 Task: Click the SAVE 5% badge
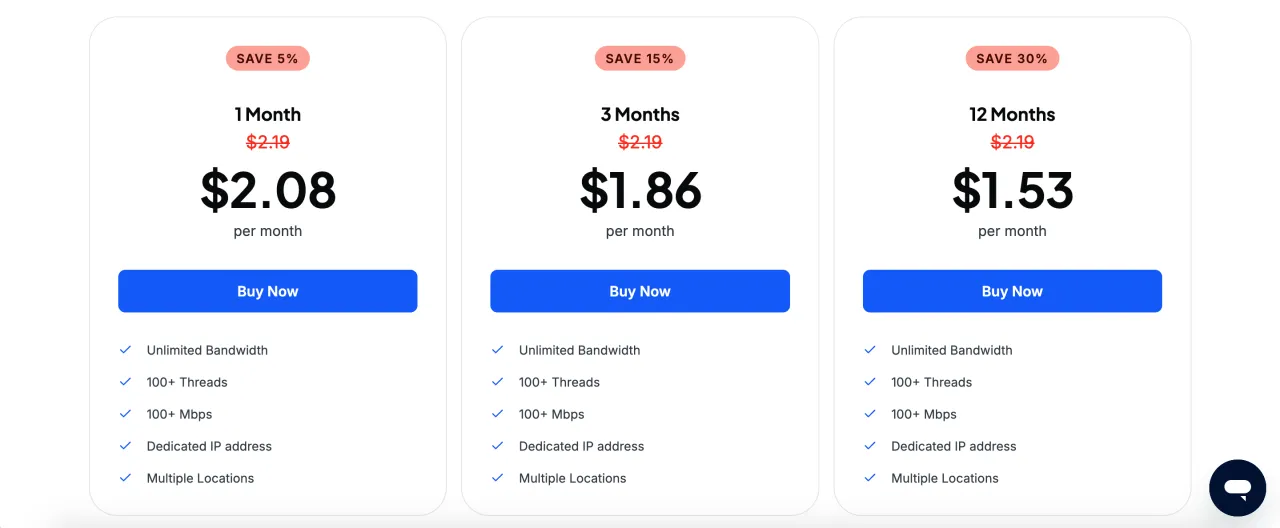[267, 58]
